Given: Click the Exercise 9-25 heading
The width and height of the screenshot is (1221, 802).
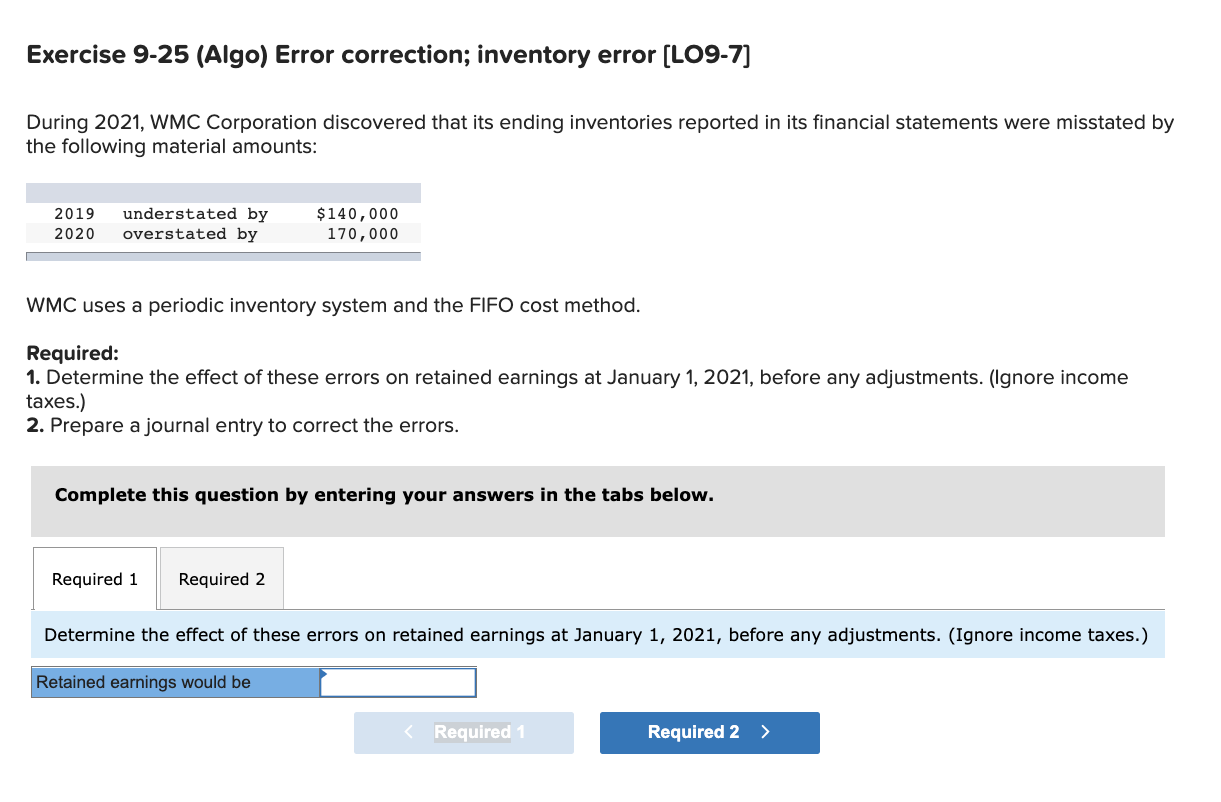Looking at the screenshot, I should coord(387,55).
